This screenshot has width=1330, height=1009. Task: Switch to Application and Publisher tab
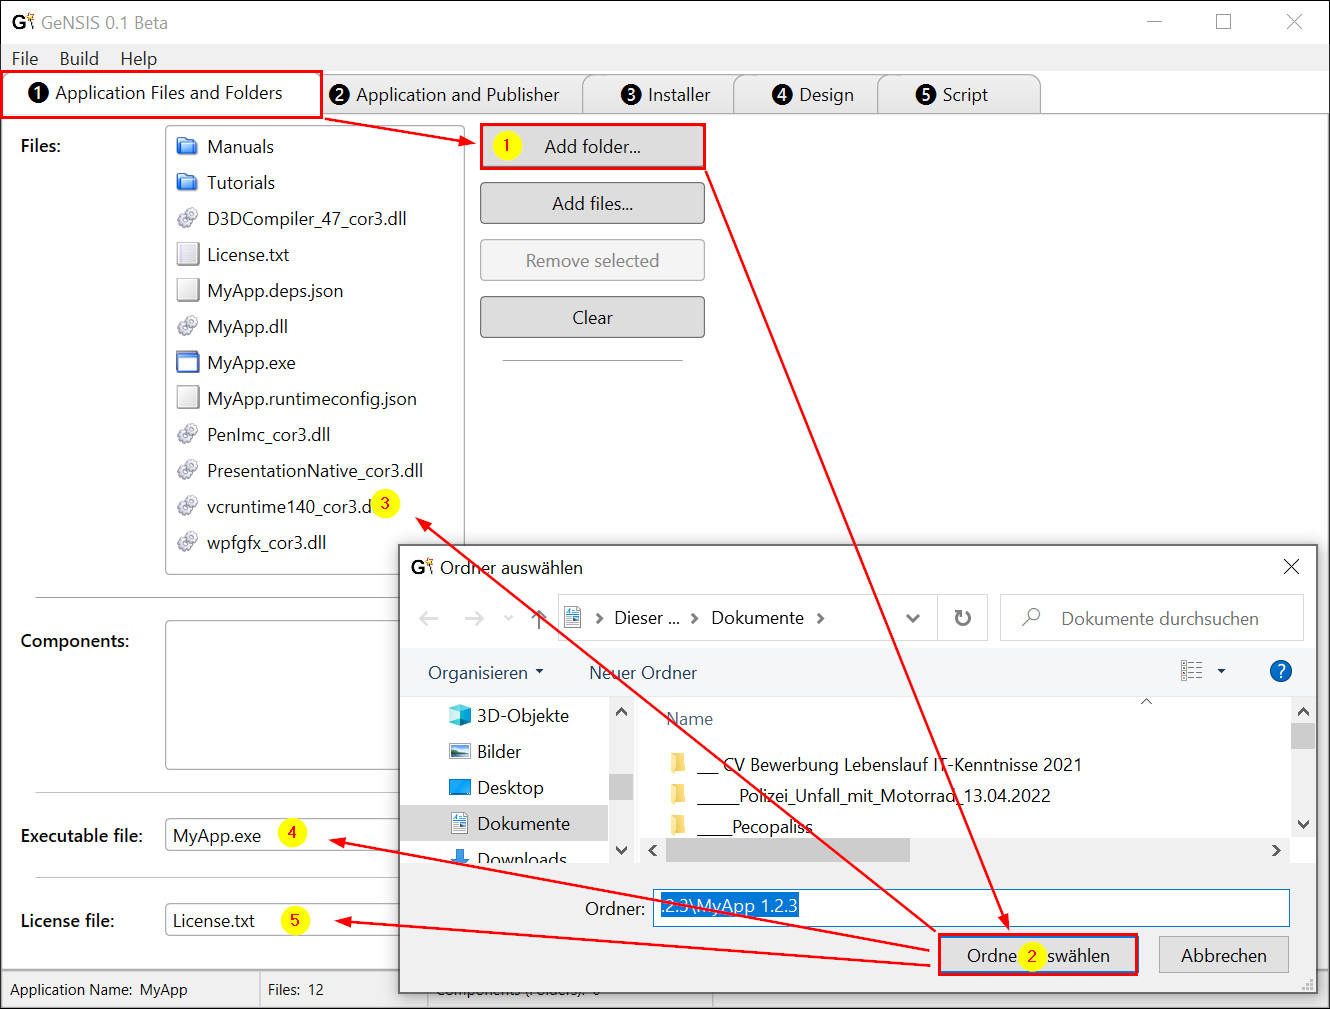point(452,95)
